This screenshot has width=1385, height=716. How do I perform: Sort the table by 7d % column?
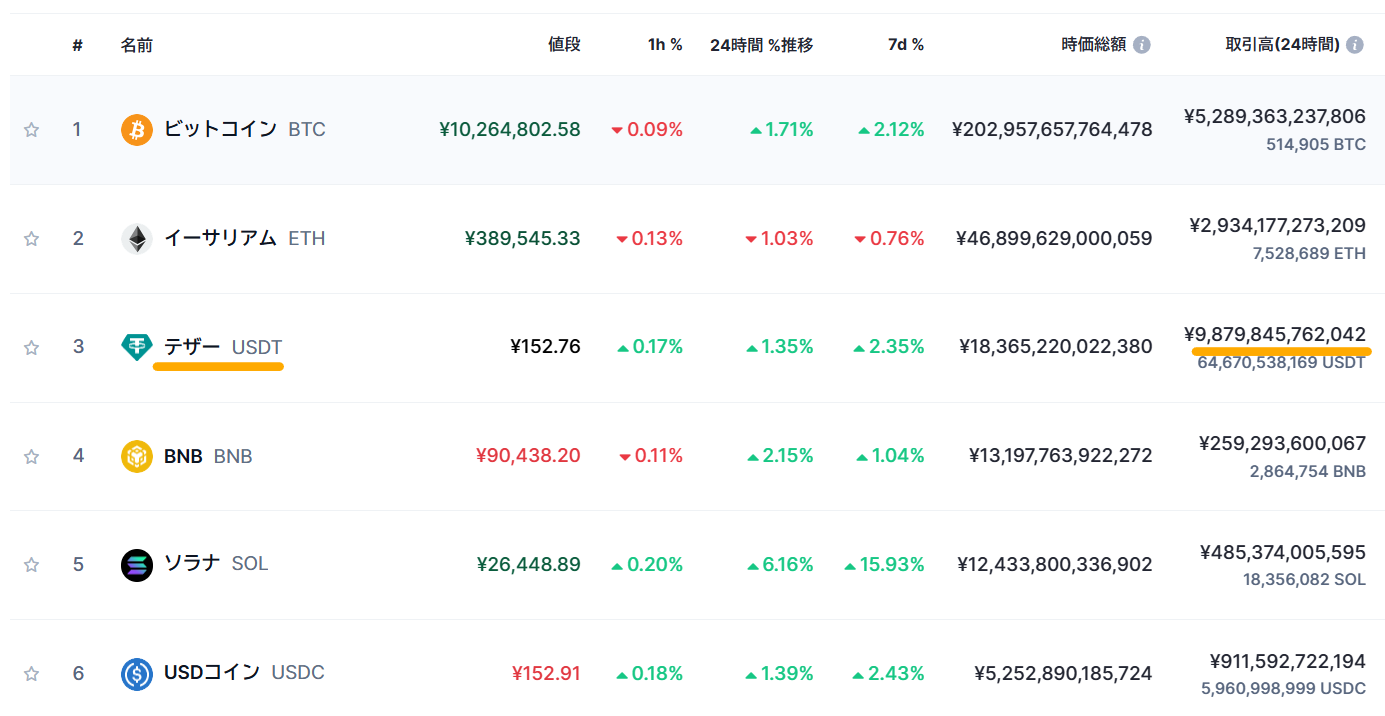click(x=906, y=45)
